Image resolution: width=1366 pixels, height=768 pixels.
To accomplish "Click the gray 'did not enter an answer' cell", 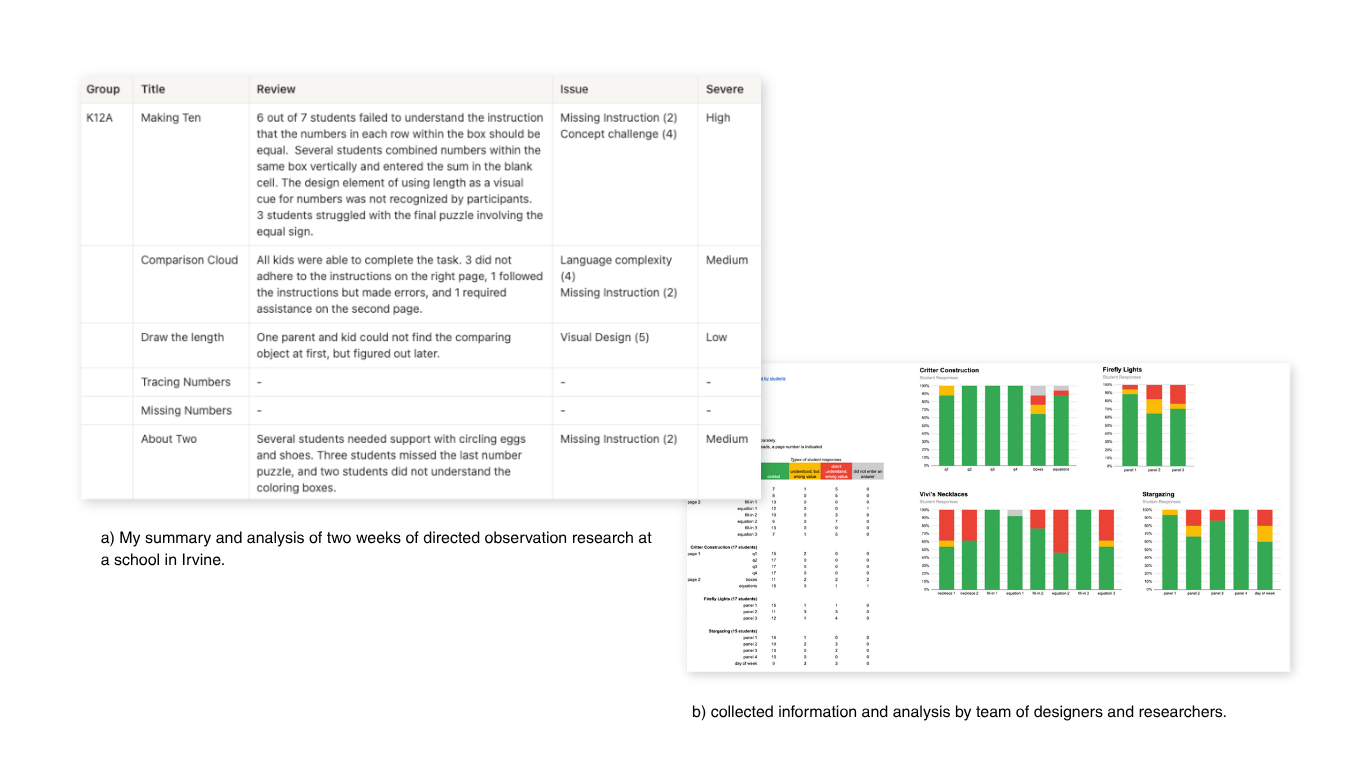I will point(868,471).
